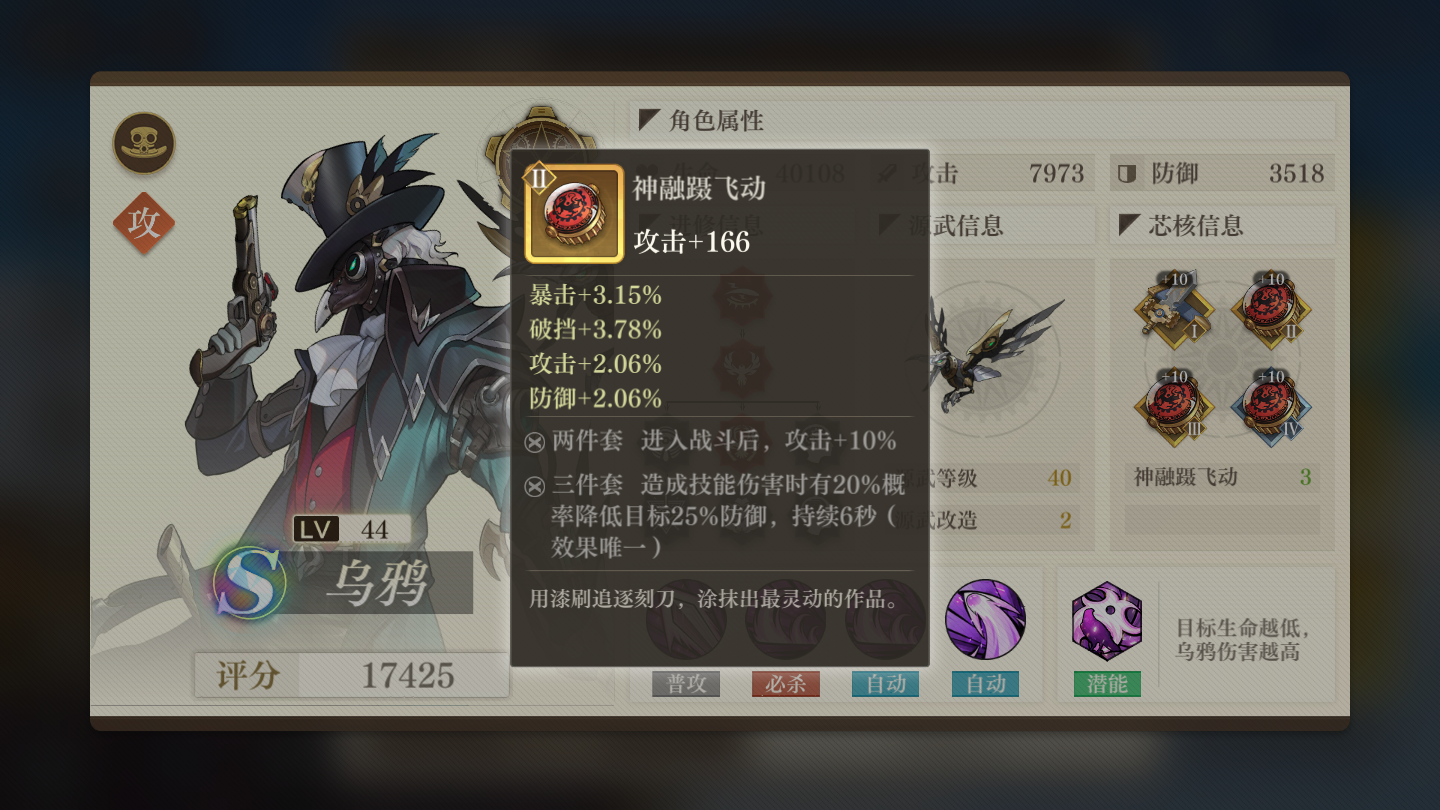This screenshot has width=1440, height=810.
Task: Select core slot I weapon icon
Action: point(1173,308)
